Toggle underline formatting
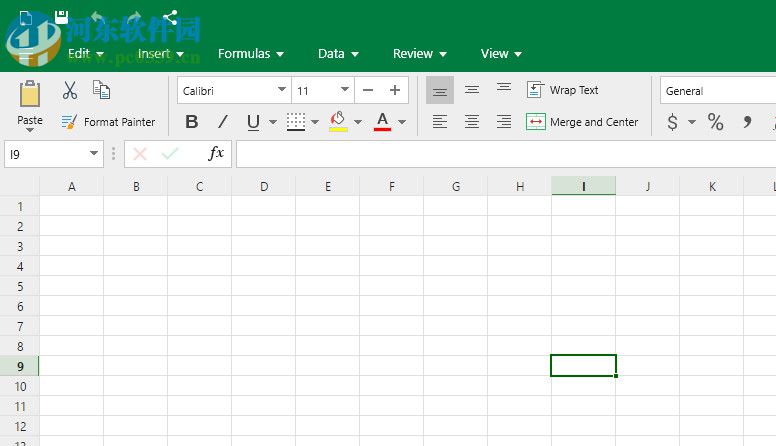This screenshot has width=776, height=446. 253,122
